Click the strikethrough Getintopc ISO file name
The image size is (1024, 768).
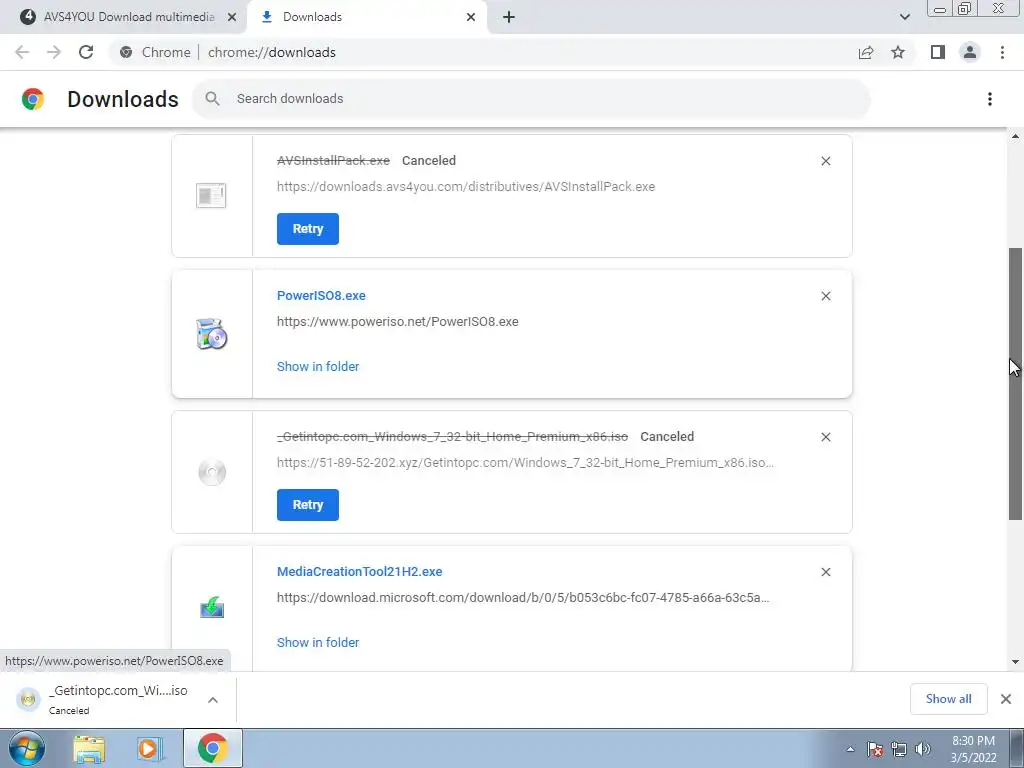coord(452,437)
